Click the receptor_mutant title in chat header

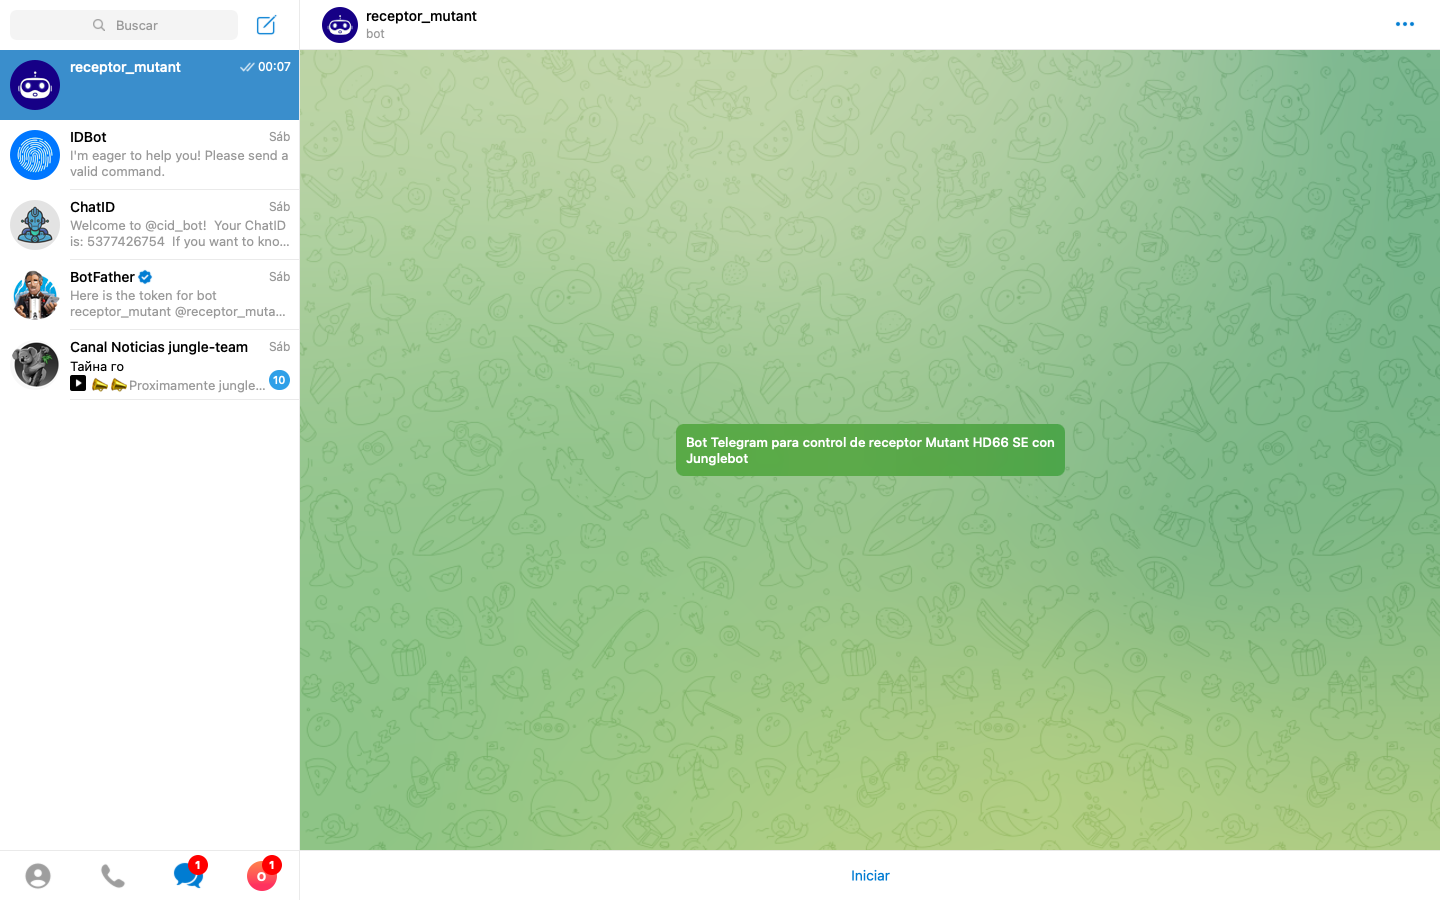pyautogui.click(x=421, y=16)
